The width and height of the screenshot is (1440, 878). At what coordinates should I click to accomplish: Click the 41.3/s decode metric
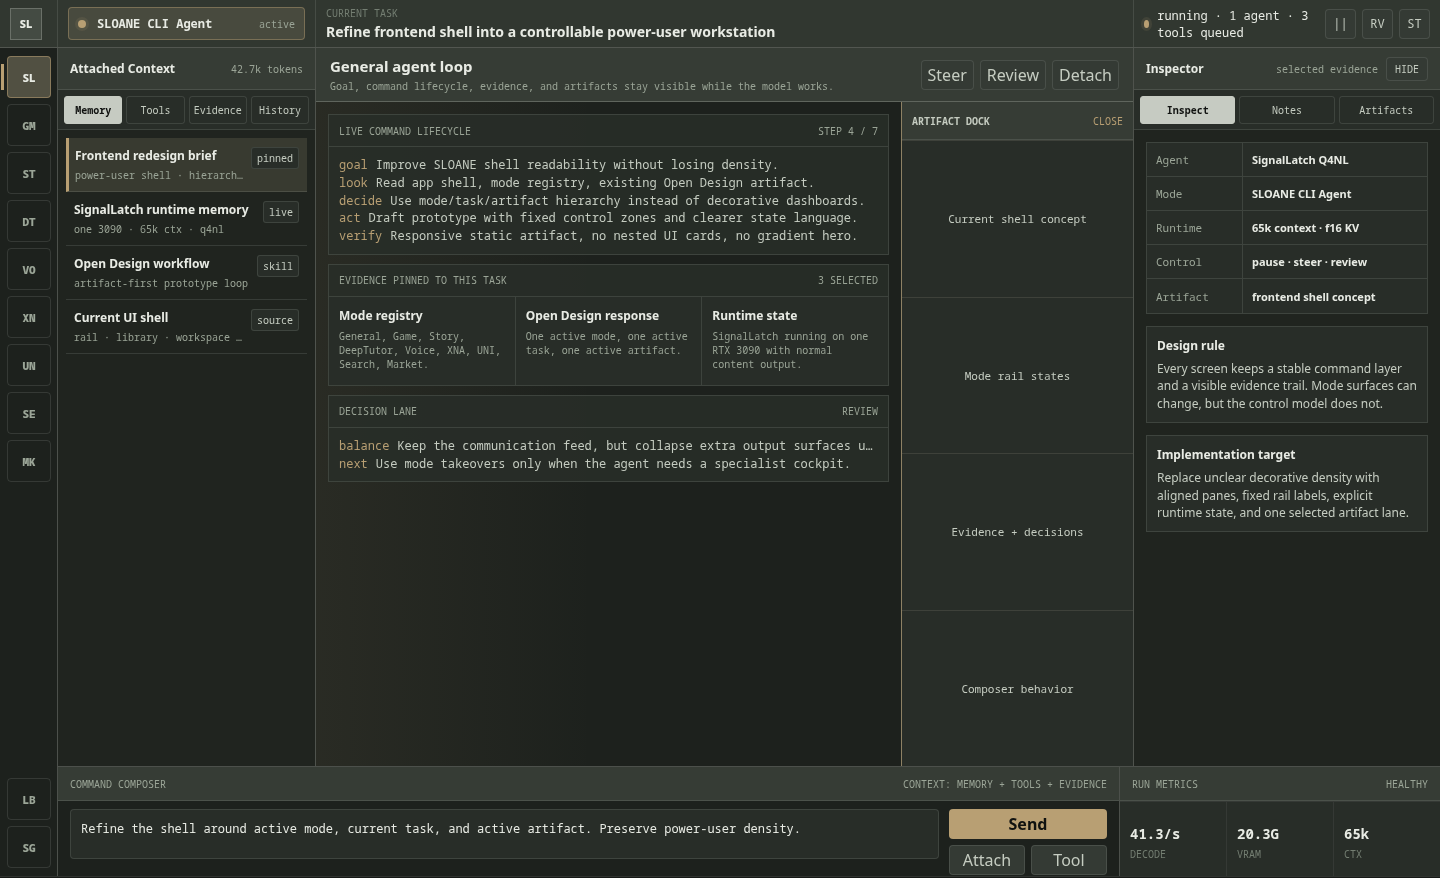(x=1173, y=842)
